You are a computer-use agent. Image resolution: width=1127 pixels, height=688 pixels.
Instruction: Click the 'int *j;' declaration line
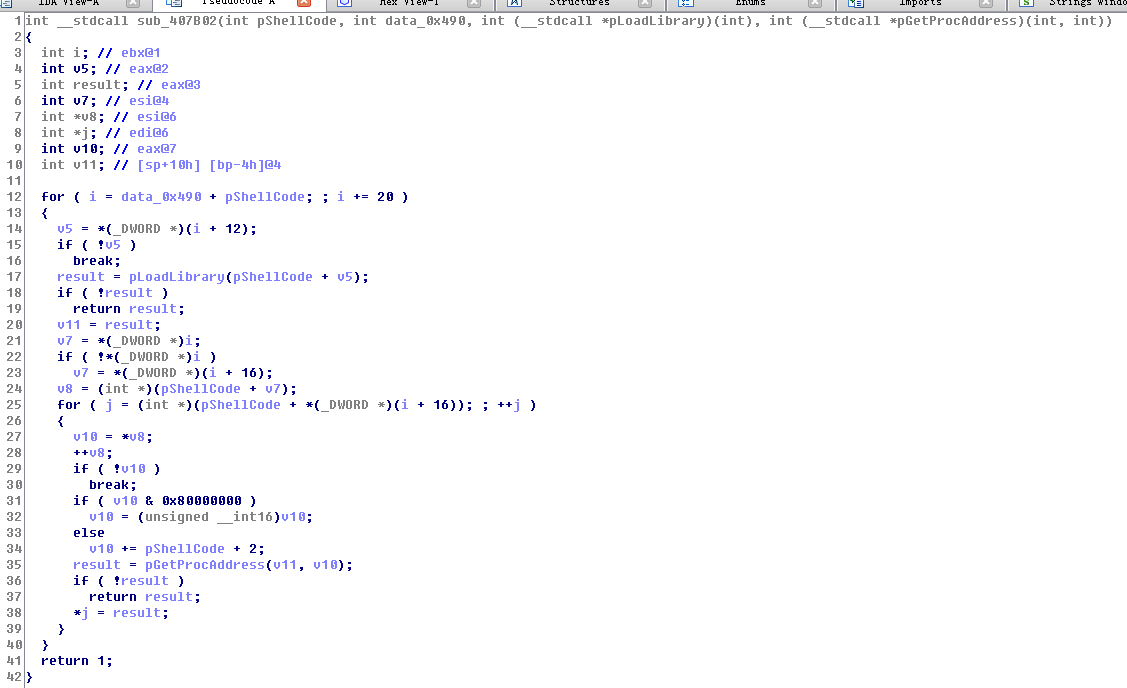[105, 132]
